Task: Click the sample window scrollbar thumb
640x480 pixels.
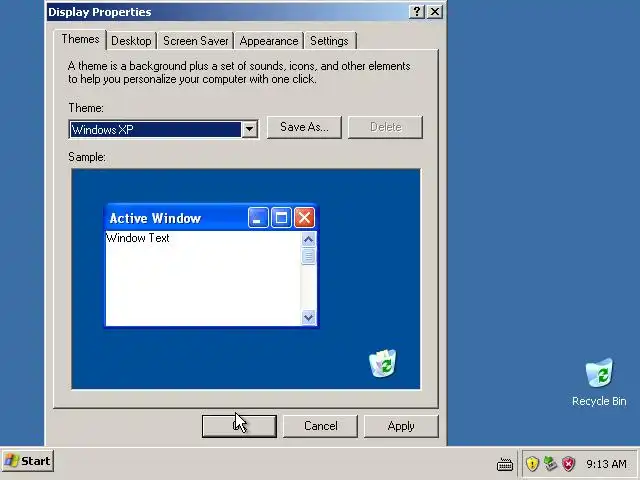Action: pyautogui.click(x=308, y=256)
